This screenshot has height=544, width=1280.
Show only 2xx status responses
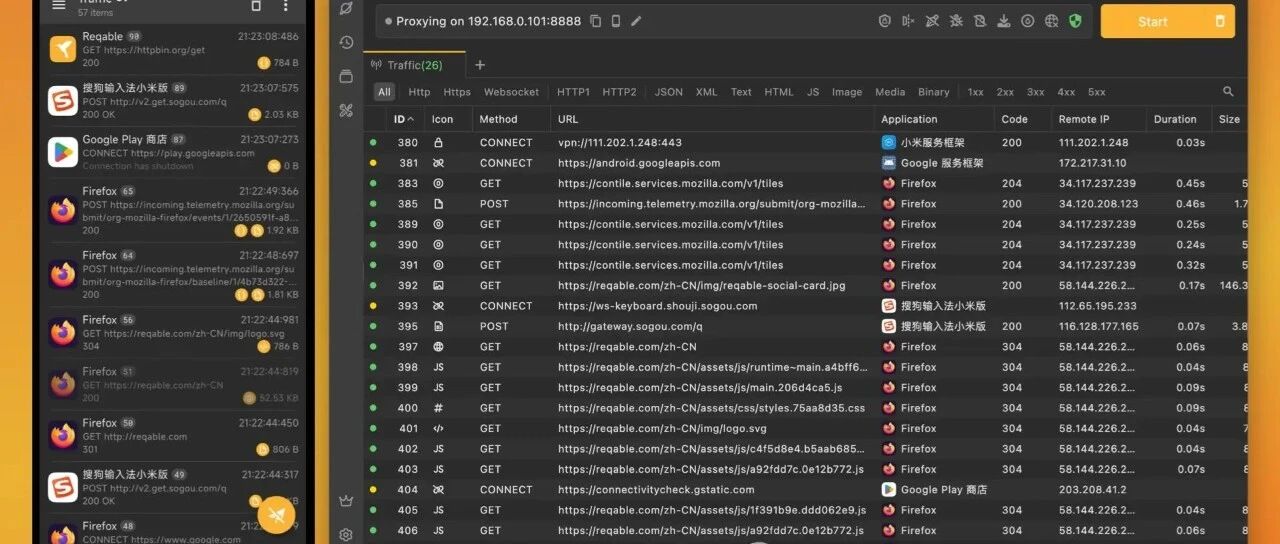[1005, 92]
